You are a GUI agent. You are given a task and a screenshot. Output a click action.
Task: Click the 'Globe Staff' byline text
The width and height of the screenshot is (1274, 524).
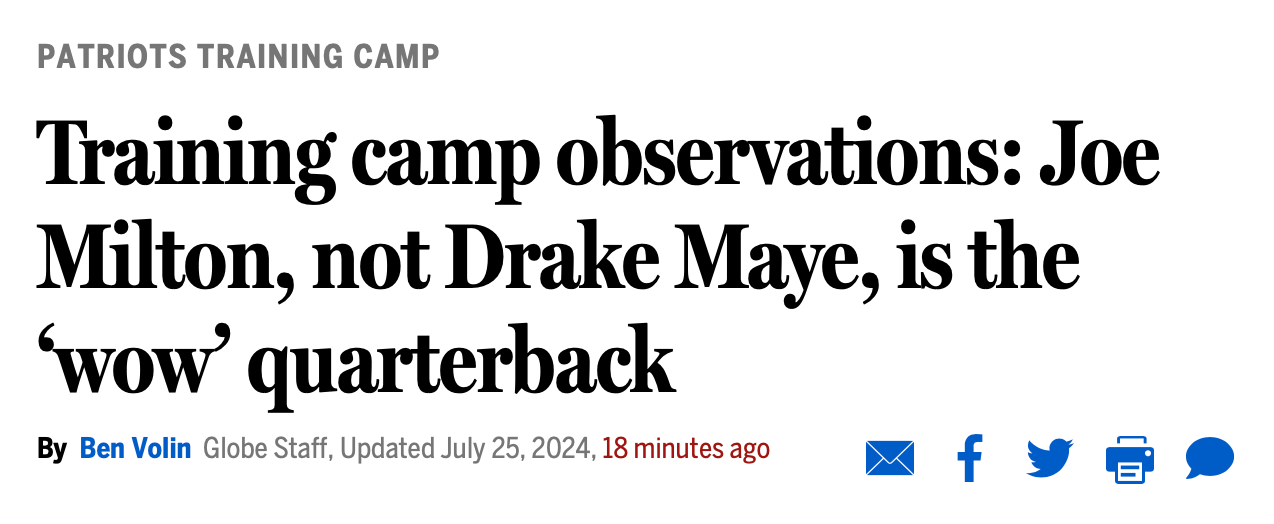265,449
